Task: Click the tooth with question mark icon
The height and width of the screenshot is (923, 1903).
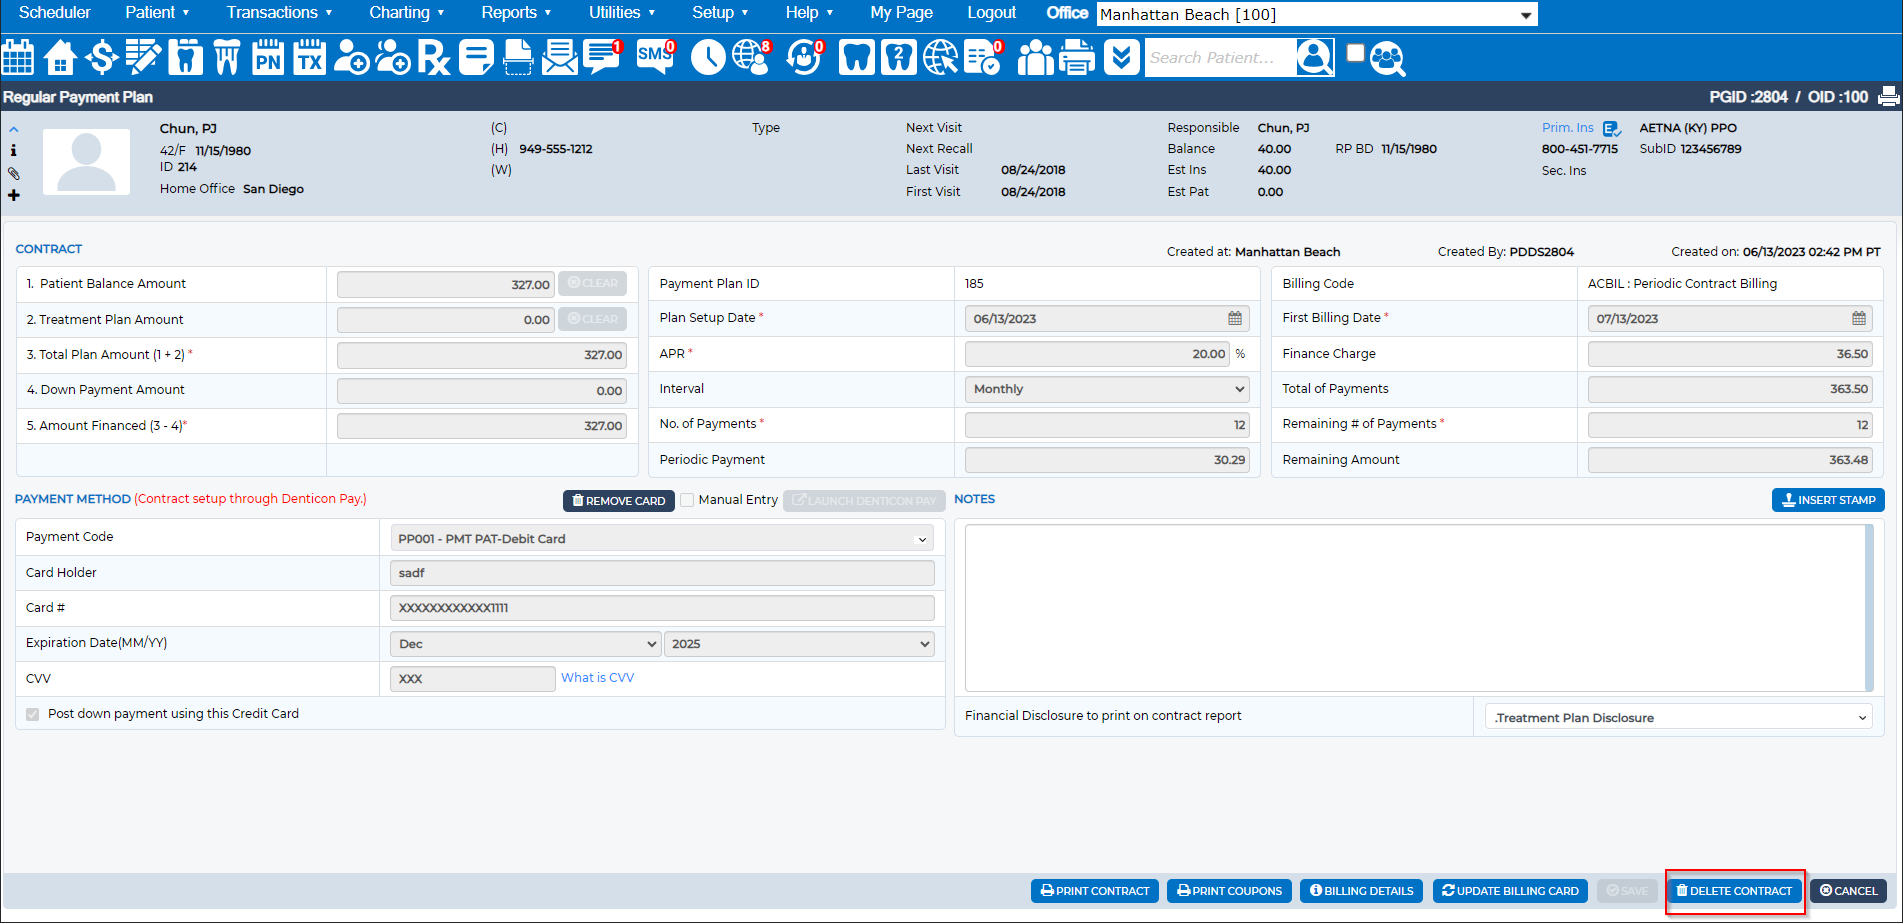Action: (899, 57)
